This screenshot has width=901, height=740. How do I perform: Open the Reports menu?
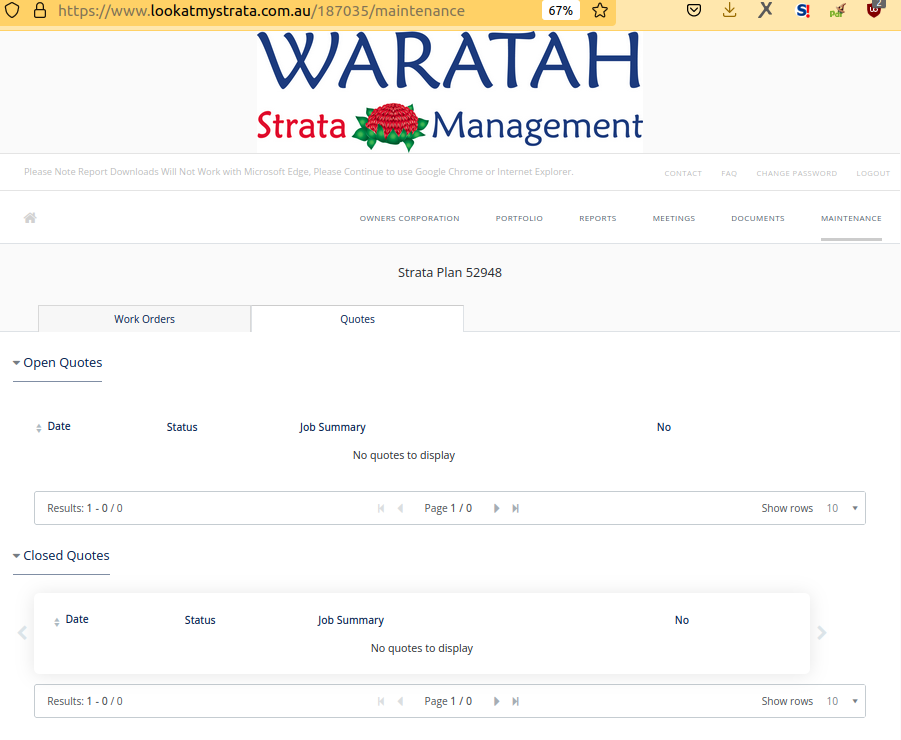click(x=598, y=218)
